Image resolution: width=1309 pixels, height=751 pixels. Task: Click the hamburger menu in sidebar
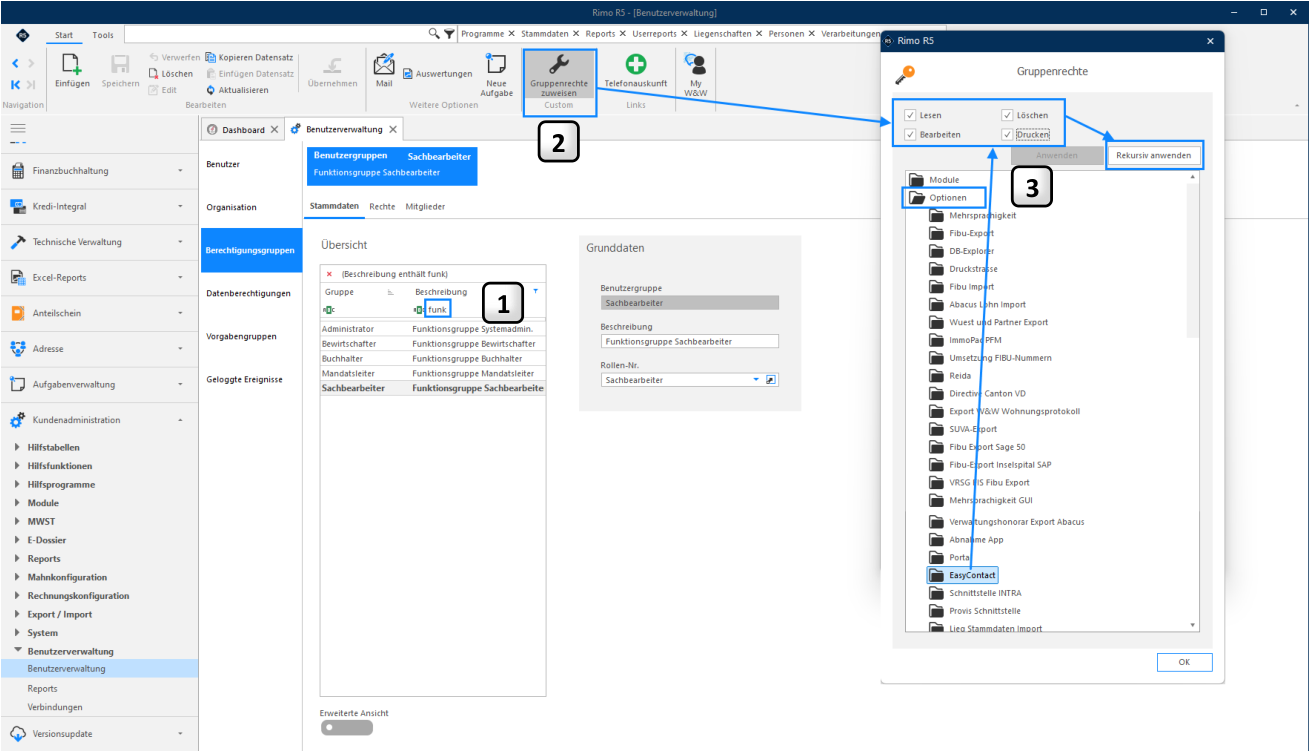point(18,129)
